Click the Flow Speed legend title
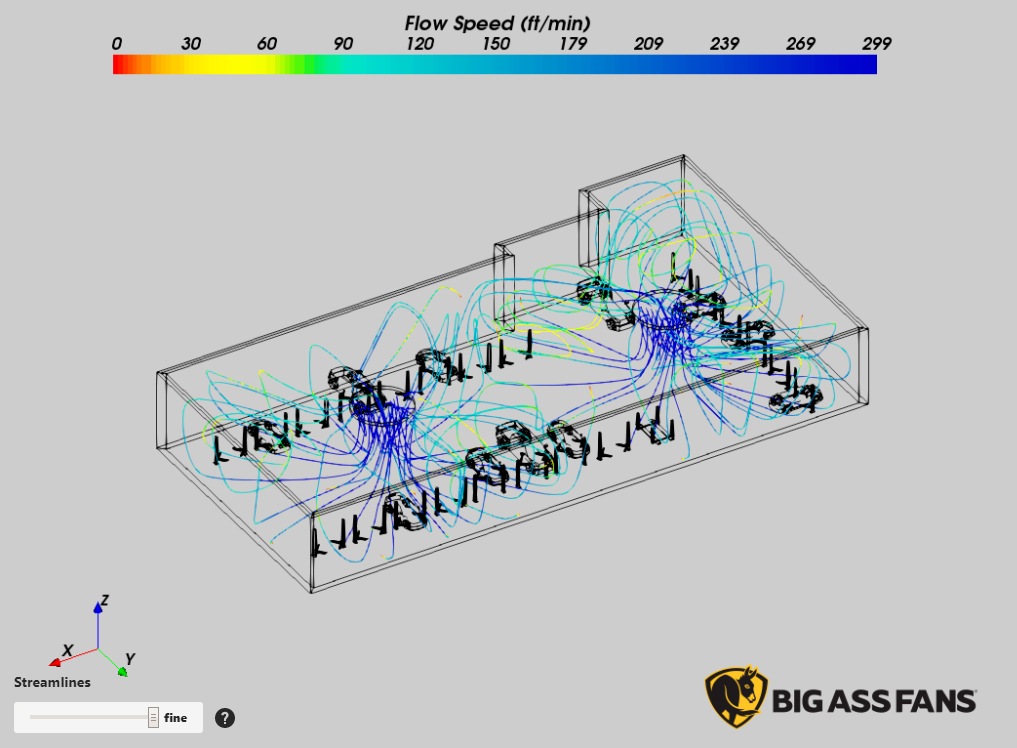Screen dimensions: 1017x748 point(496,22)
